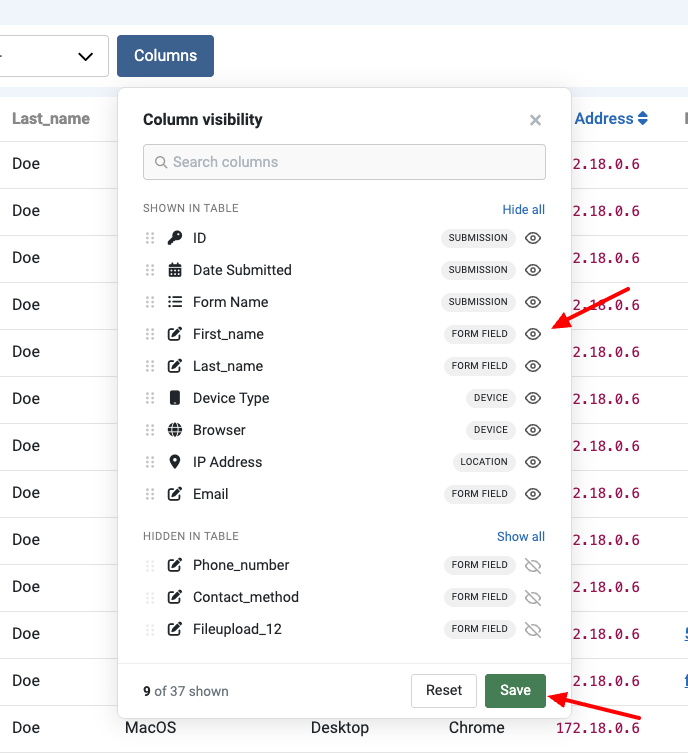
Task: Click the drag handle for Email
Action: [150, 494]
